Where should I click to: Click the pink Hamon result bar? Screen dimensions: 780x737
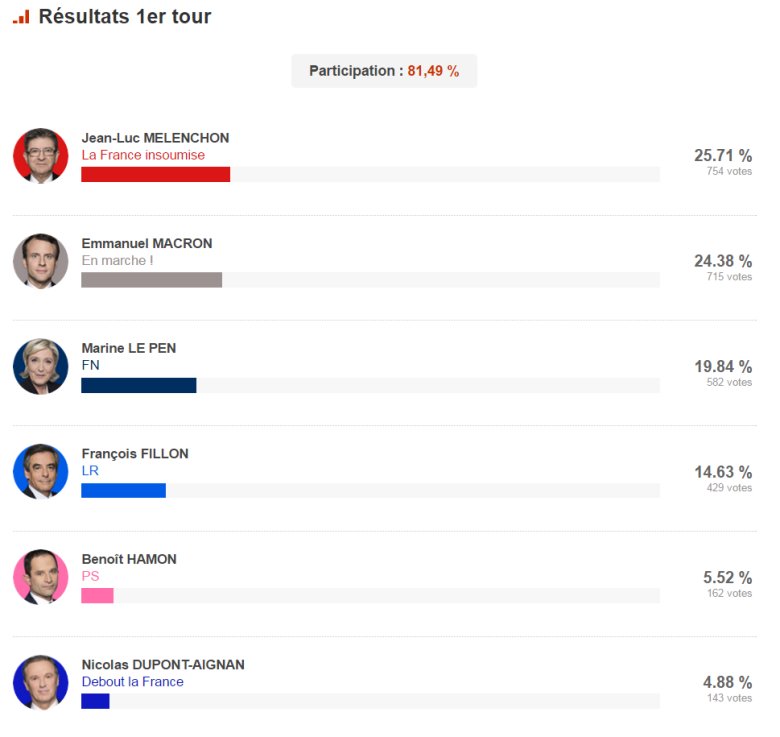click(98, 596)
